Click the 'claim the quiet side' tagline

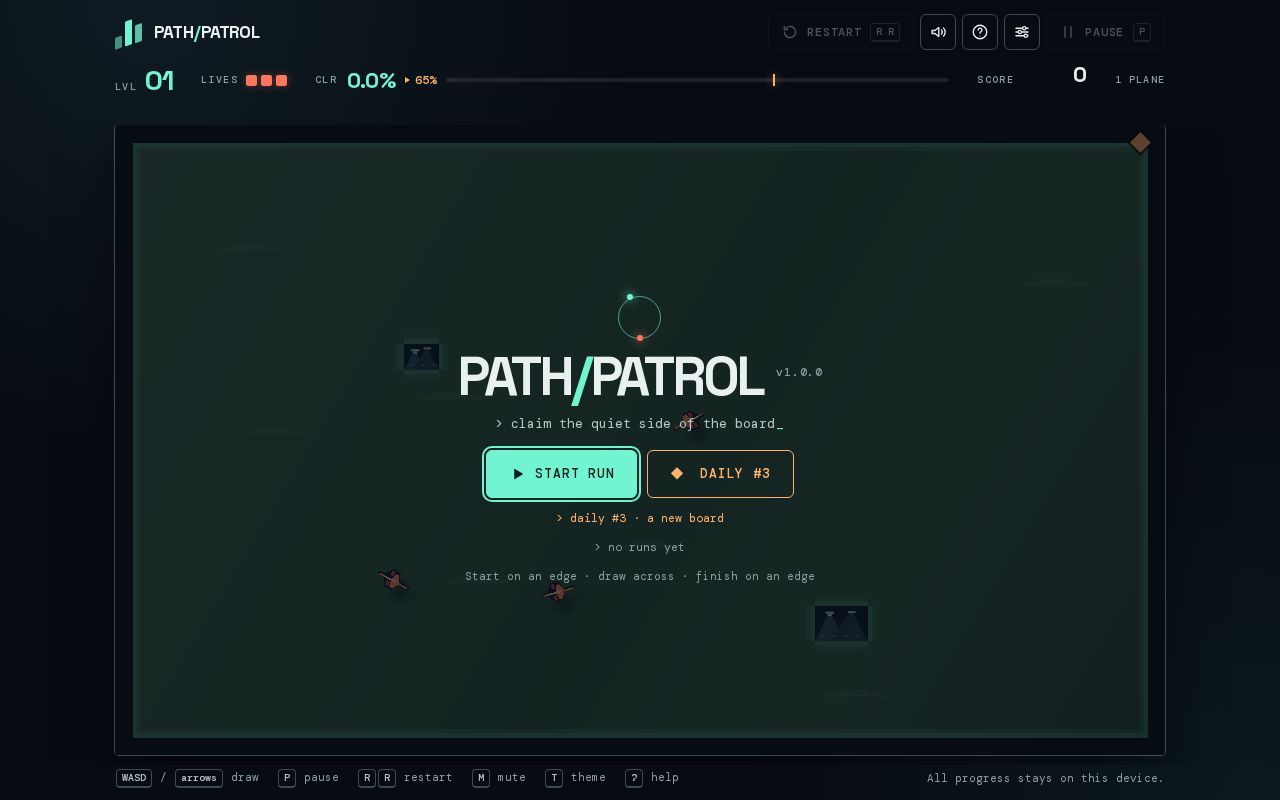click(x=640, y=424)
